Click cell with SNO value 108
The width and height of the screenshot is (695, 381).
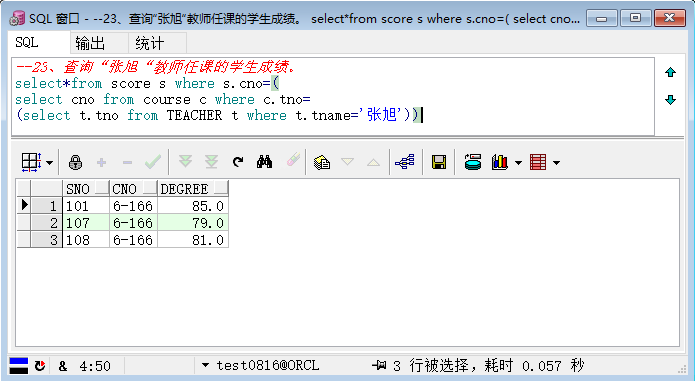pyautogui.click(x=86, y=239)
